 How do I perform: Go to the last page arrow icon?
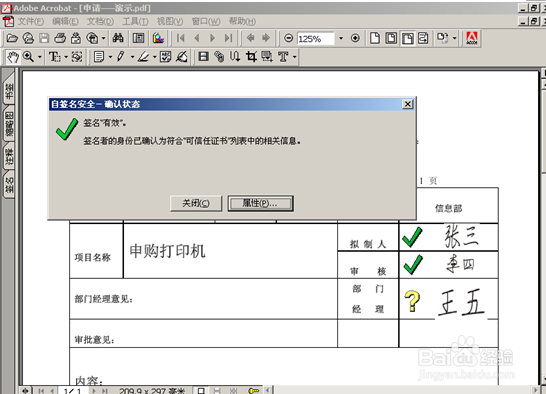pos(228,38)
